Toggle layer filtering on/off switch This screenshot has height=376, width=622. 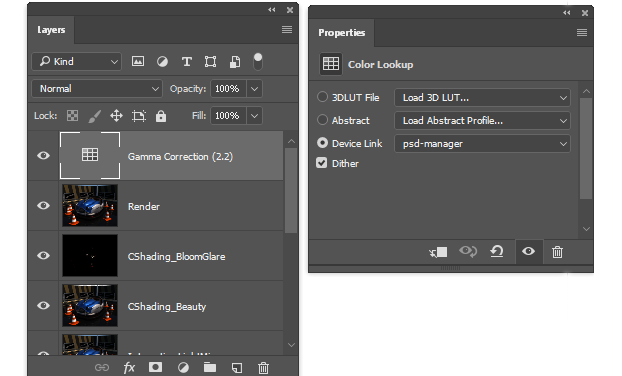[x=258, y=62]
